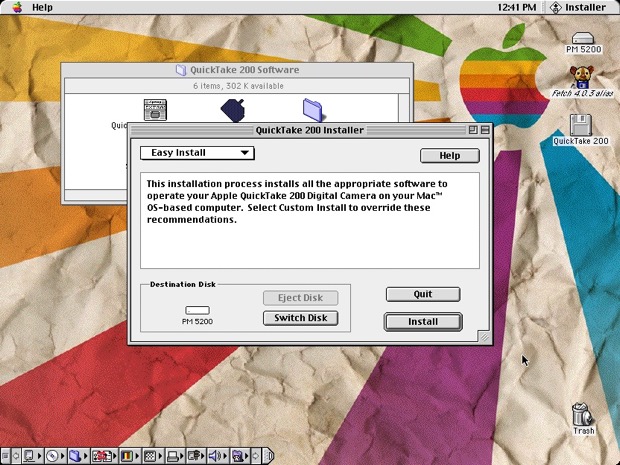Open the File Sharing folder Control Strip module
This screenshot has height=465, width=620.
[78, 456]
